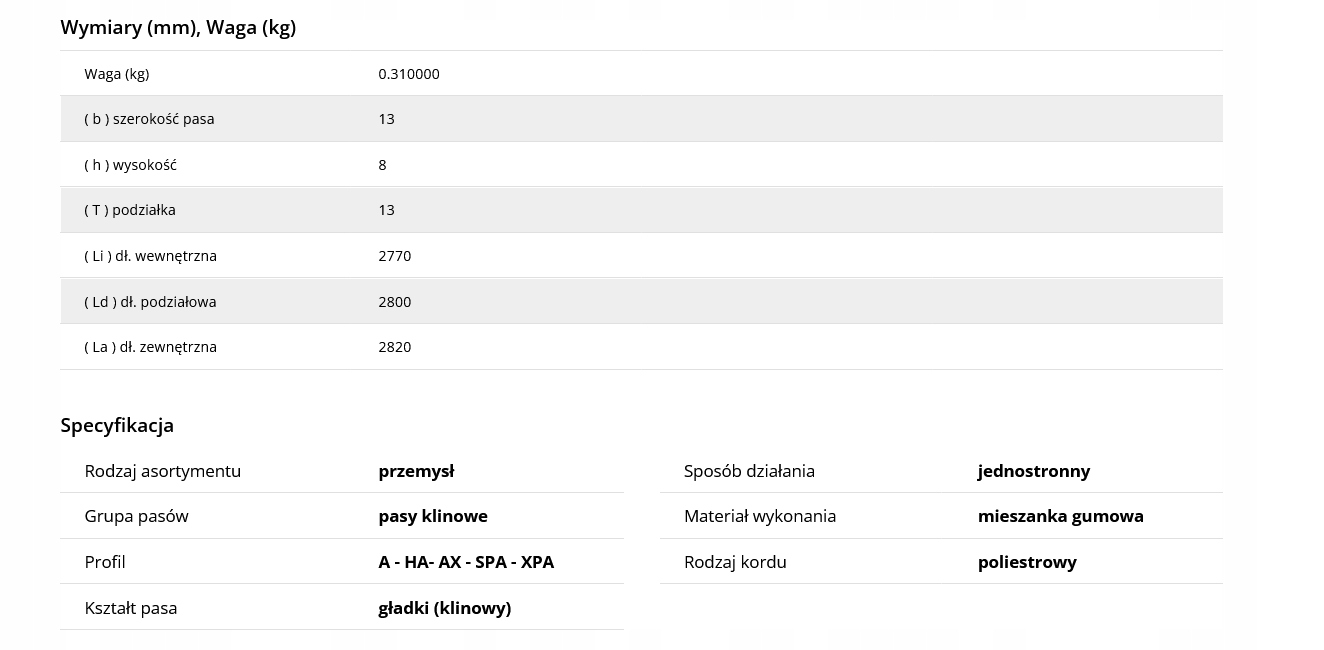
Task: Click the 'Wymiary (mm), Waga (kg)' heading
Action: (x=178, y=28)
